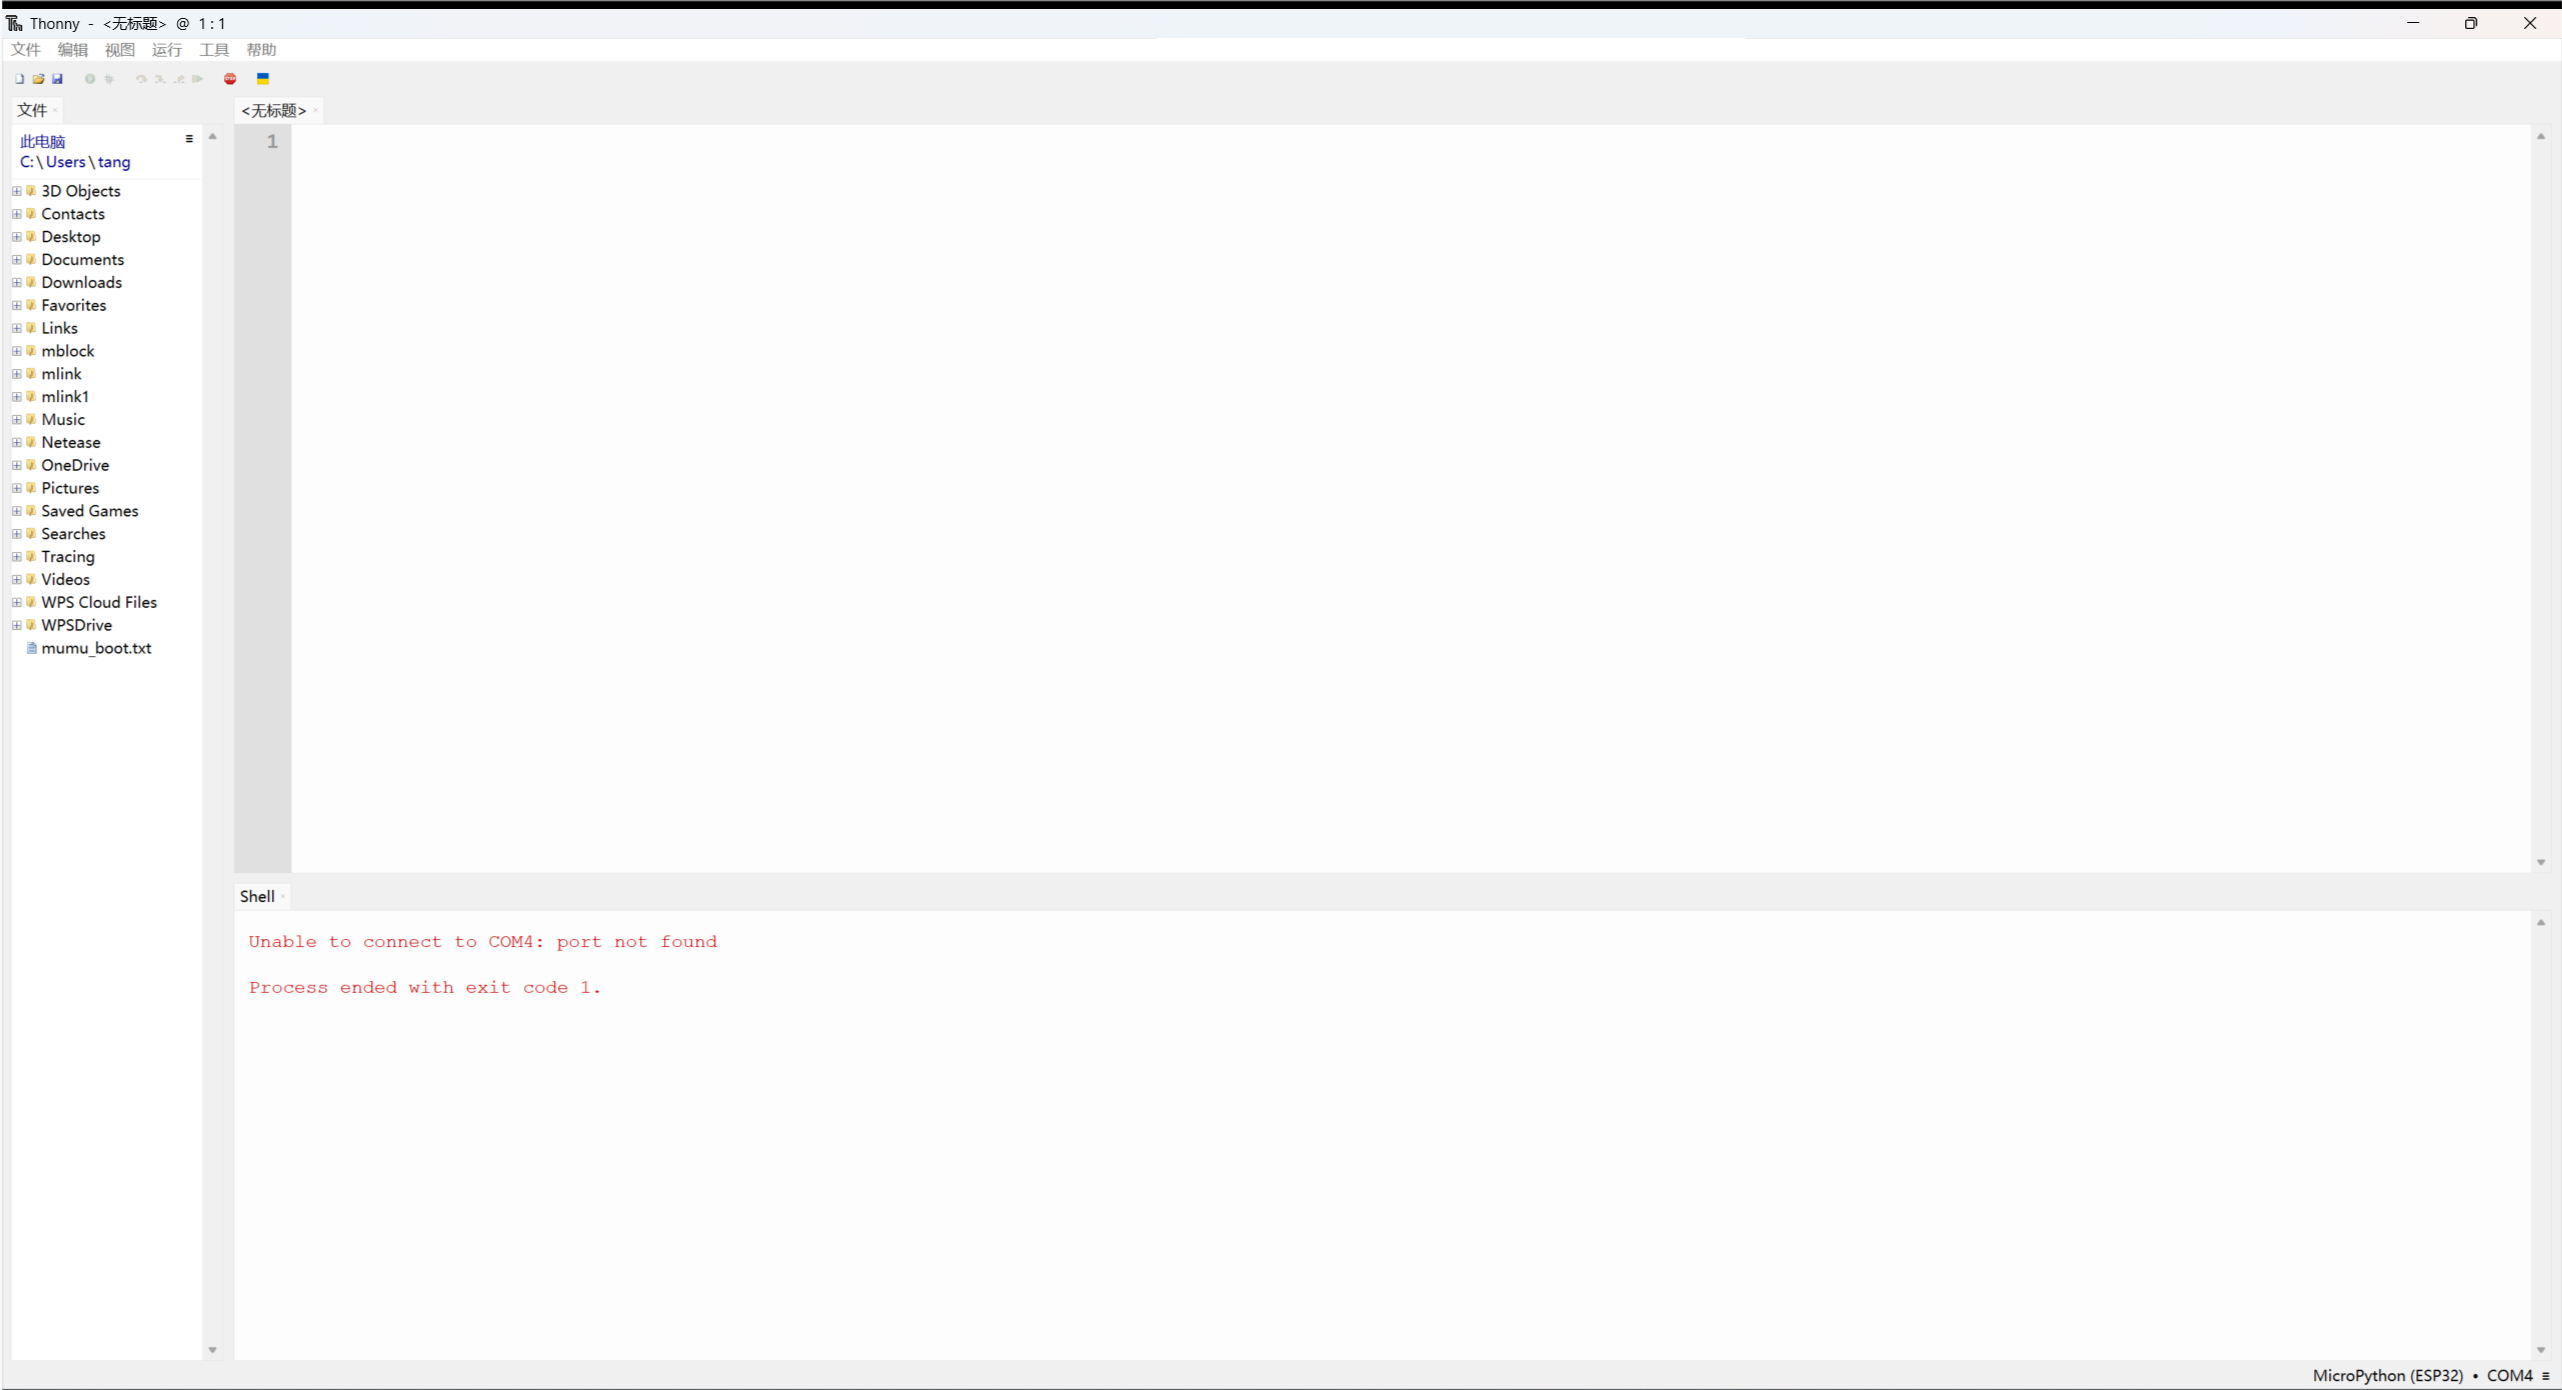2562x1390 pixels.
Task: Open the 运行 menu
Action: pyautogui.click(x=166, y=48)
